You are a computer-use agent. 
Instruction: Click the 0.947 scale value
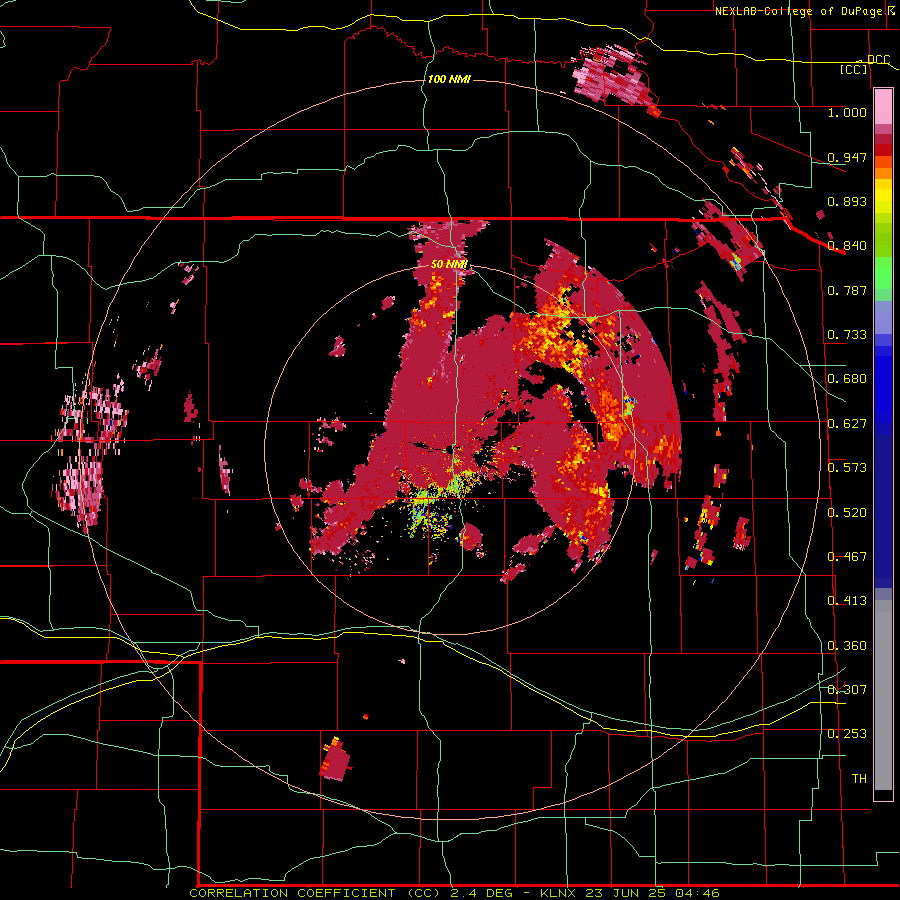pyautogui.click(x=847, y=157)
